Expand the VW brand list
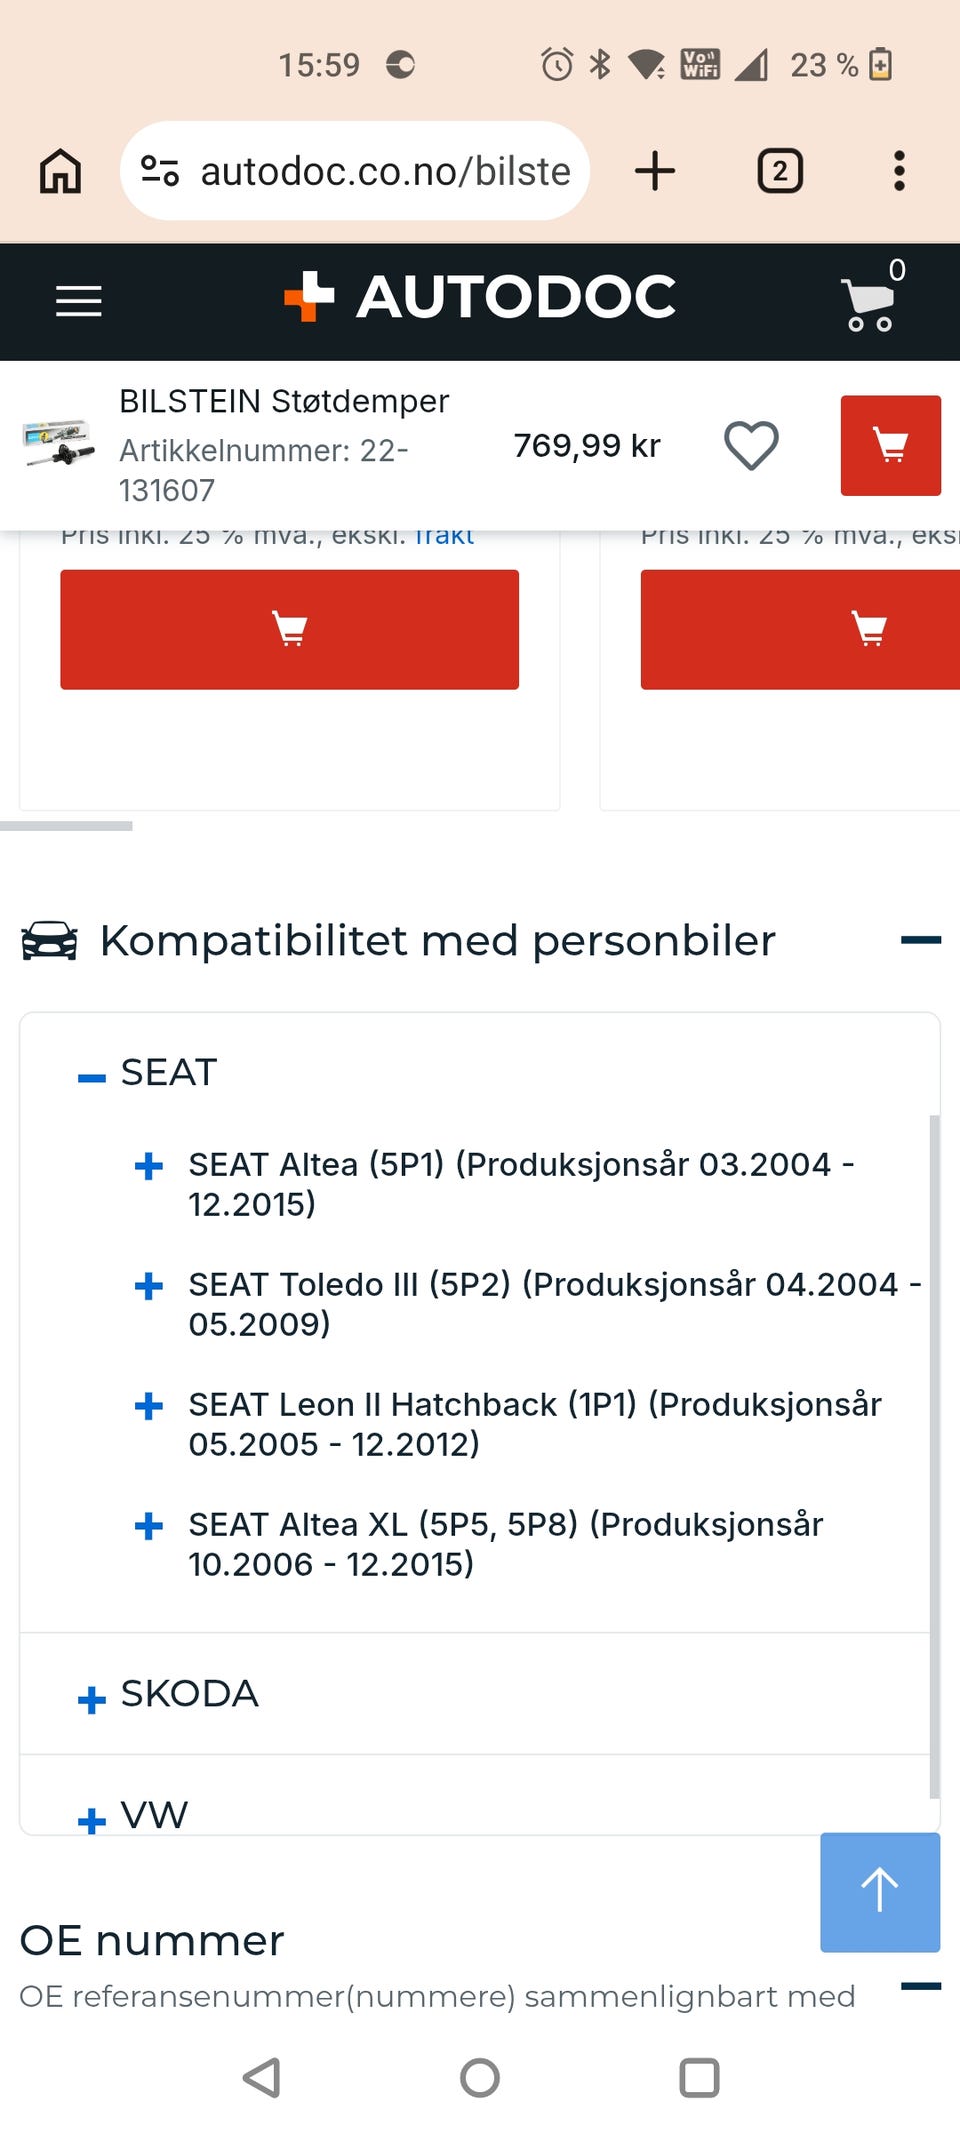Image resolution: width=960 pixels, height=2133 pixels. (x=92, y=1820)
